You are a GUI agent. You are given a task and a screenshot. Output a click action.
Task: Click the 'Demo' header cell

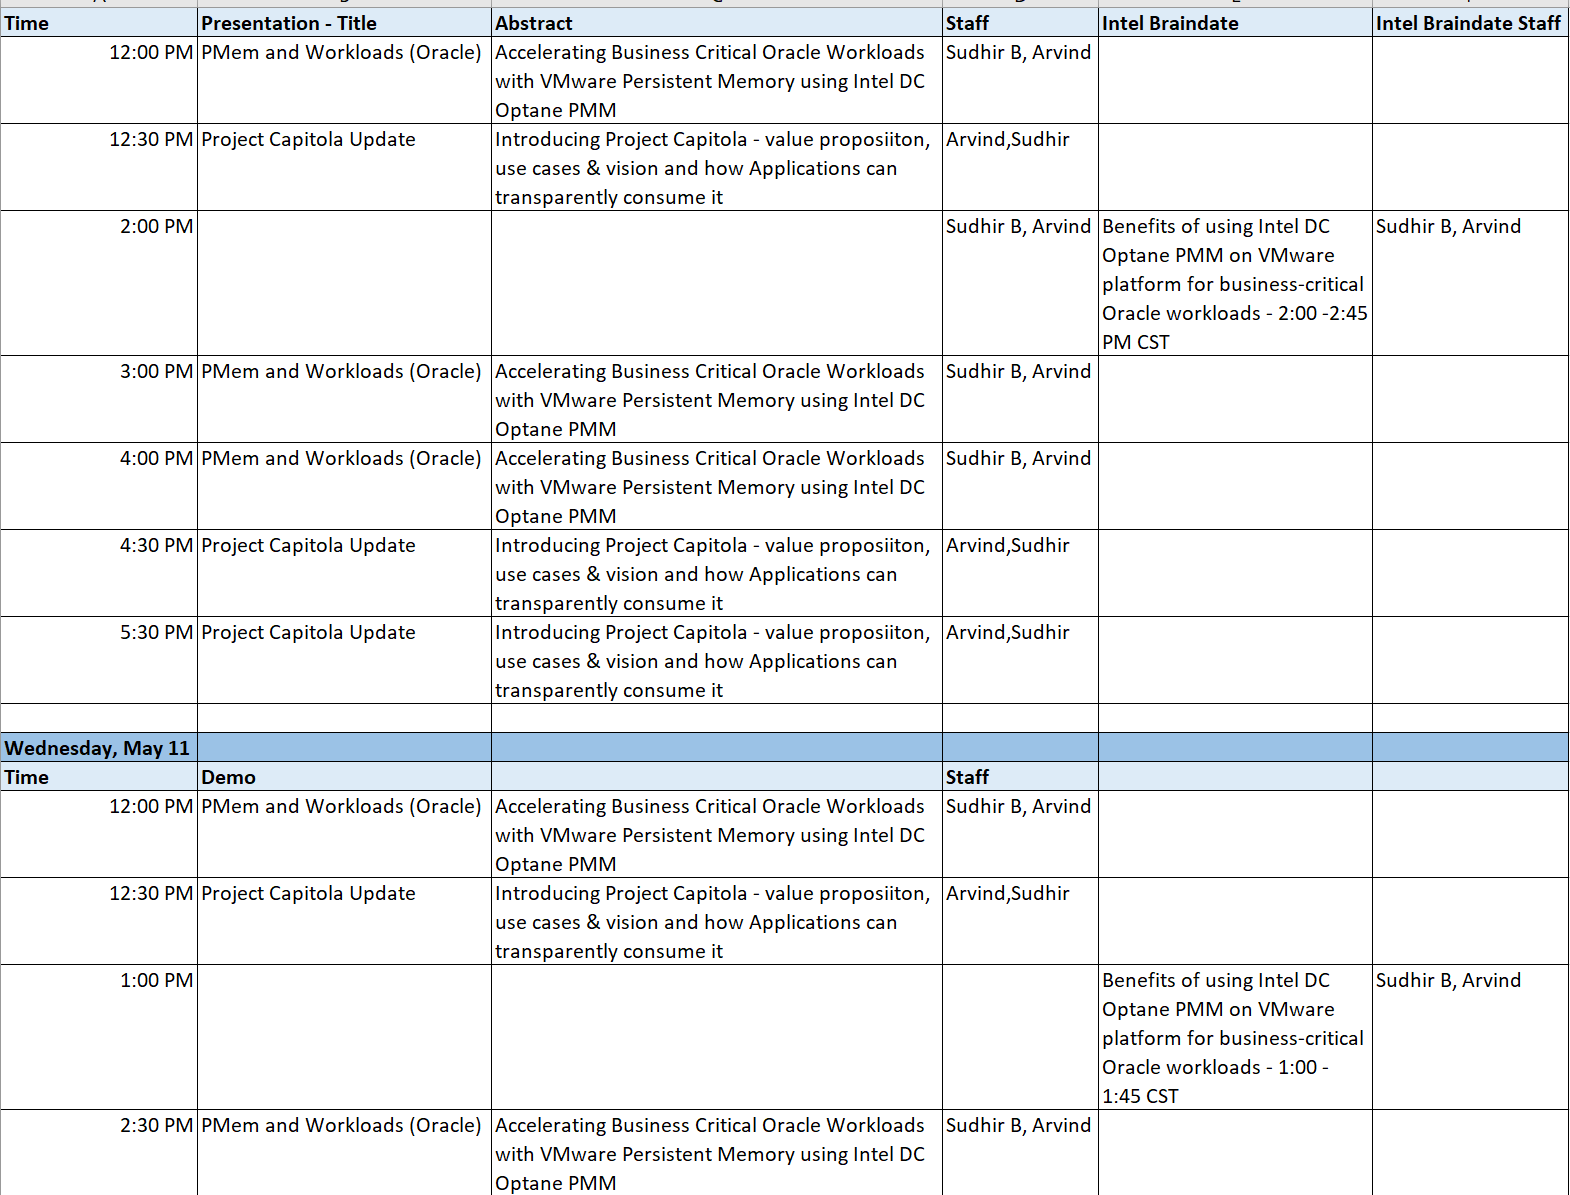click(344, 777)
